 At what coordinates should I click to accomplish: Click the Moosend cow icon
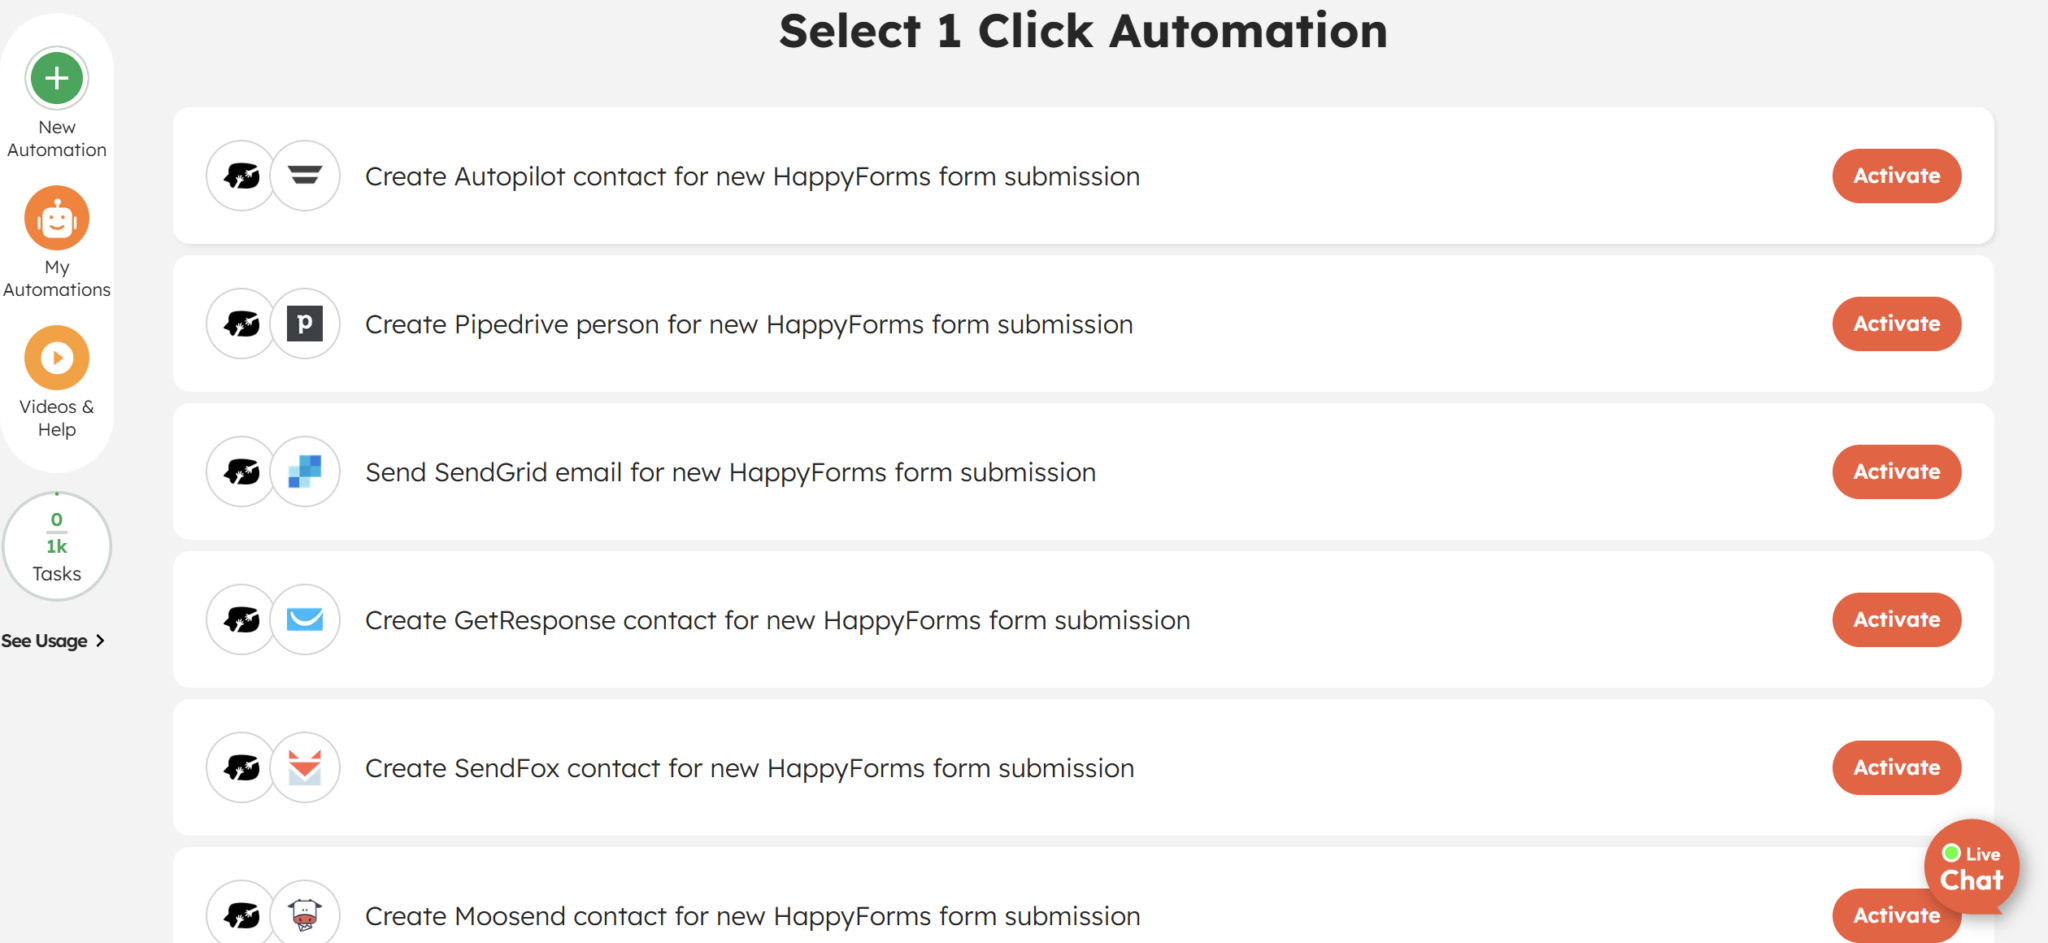tap(305, 912)
